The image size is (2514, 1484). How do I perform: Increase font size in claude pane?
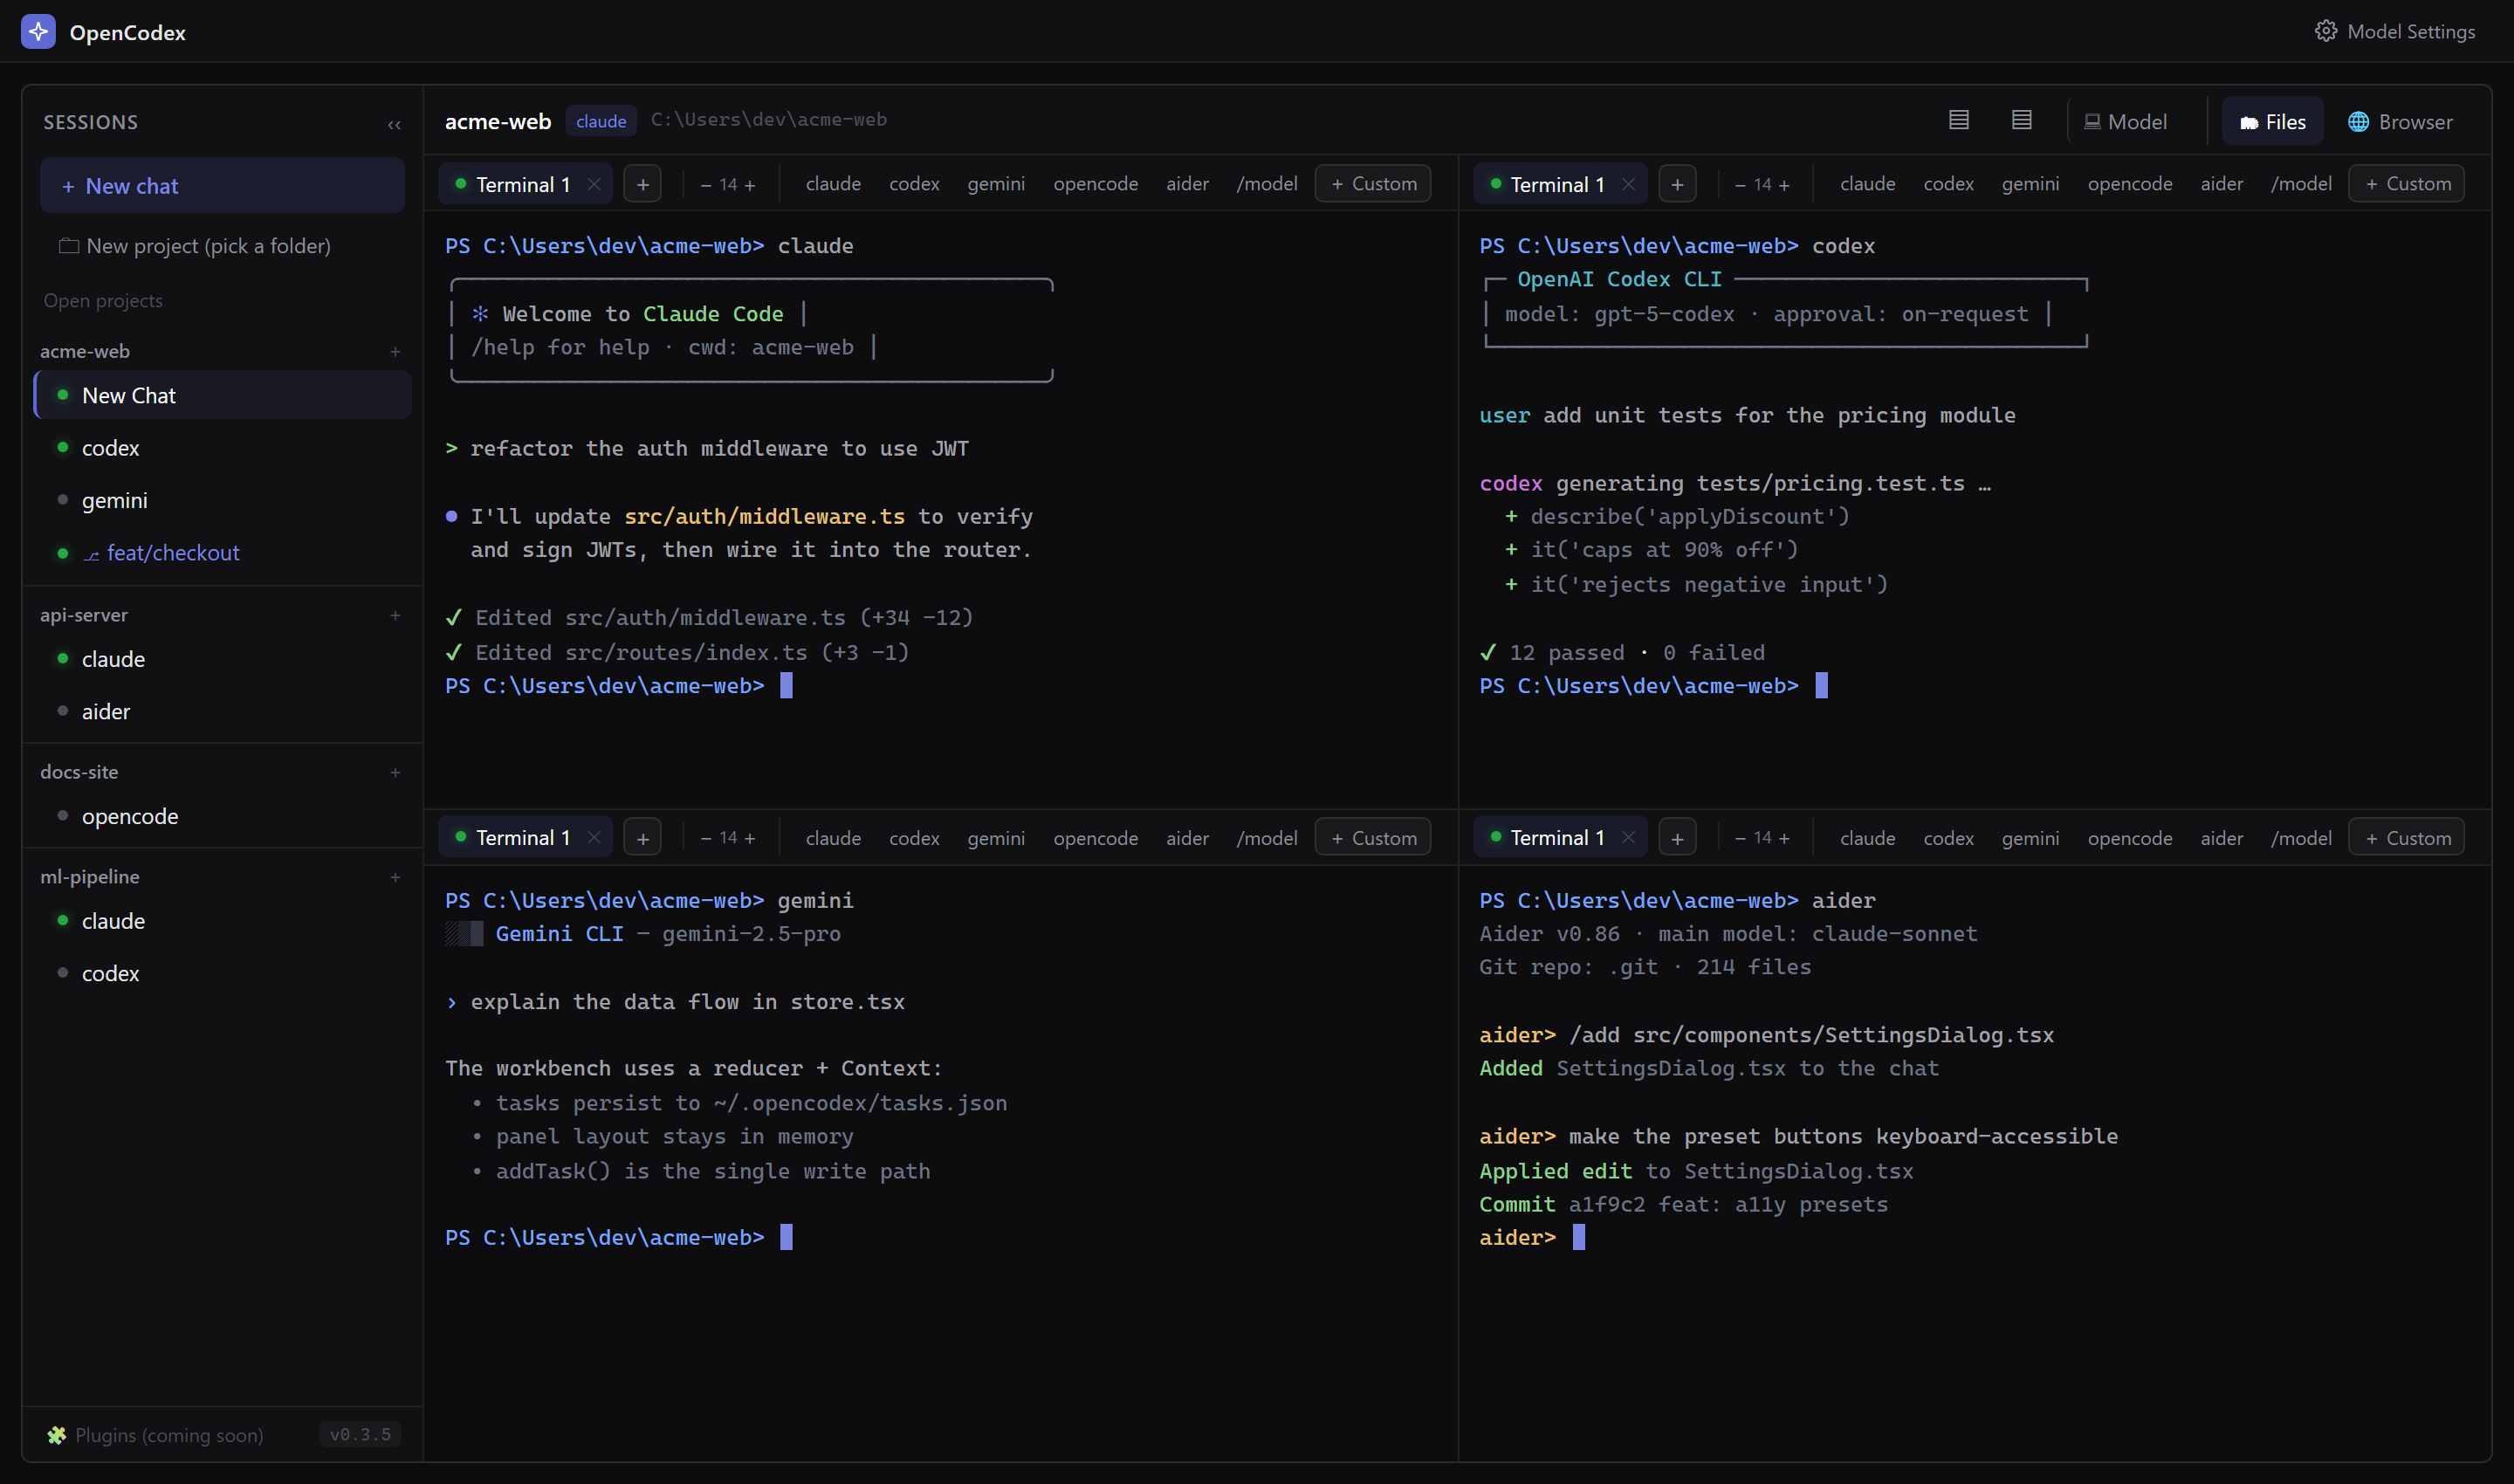coord(750,185)
